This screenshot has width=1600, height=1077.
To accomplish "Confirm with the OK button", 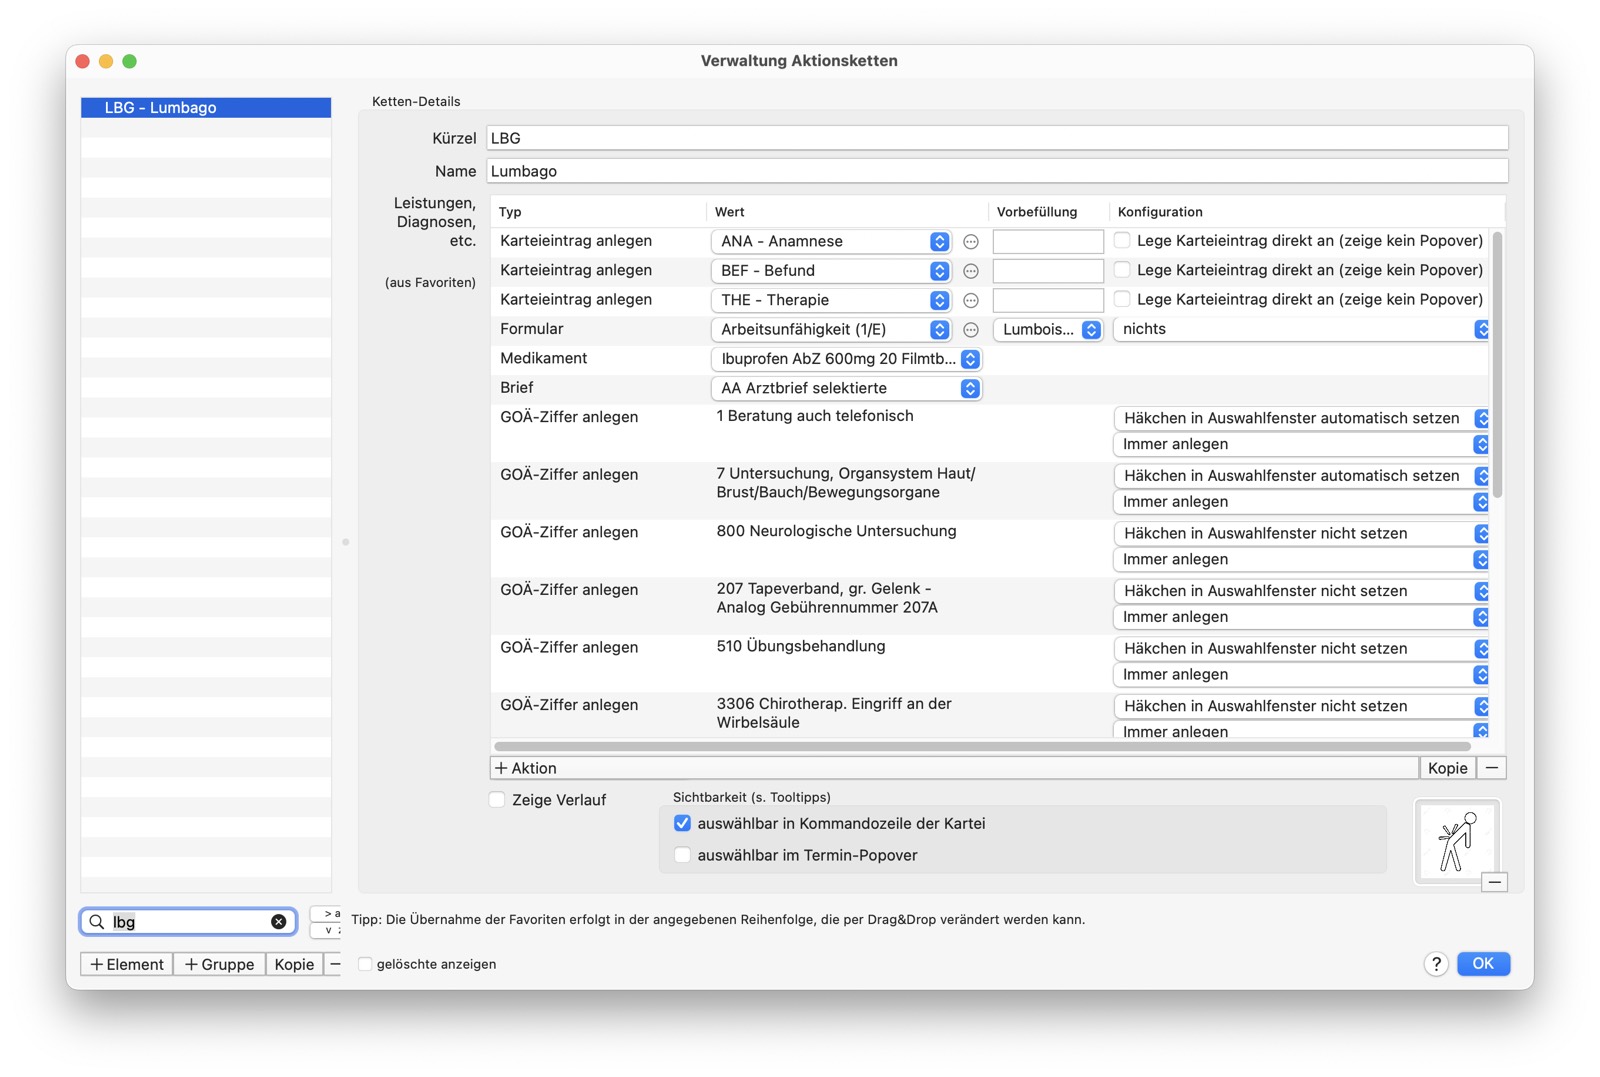I will tap(1483, 964).
